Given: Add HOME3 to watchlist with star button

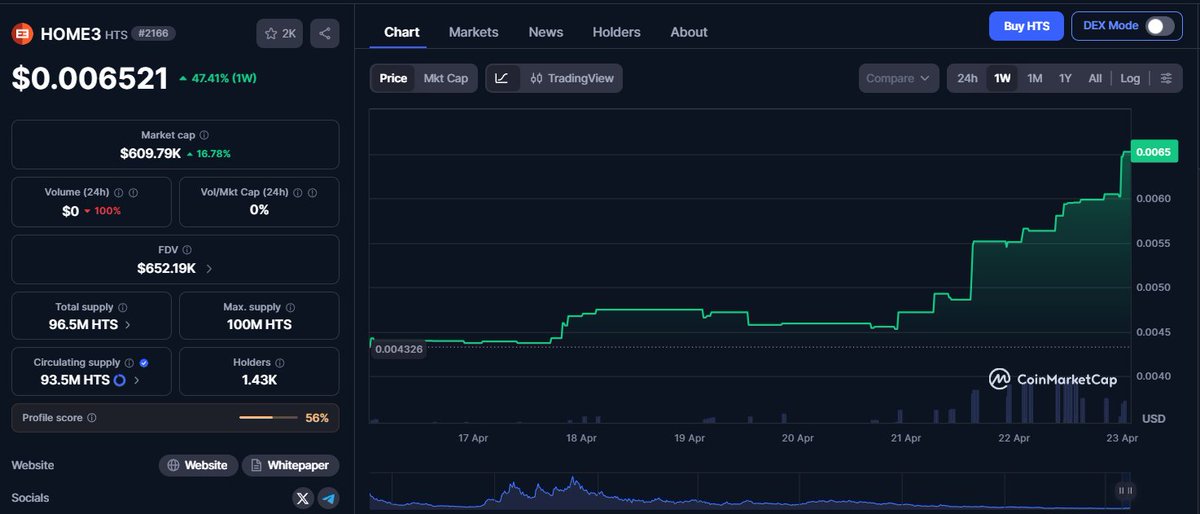Looking at the screenshot, I should tap(280, 33).
